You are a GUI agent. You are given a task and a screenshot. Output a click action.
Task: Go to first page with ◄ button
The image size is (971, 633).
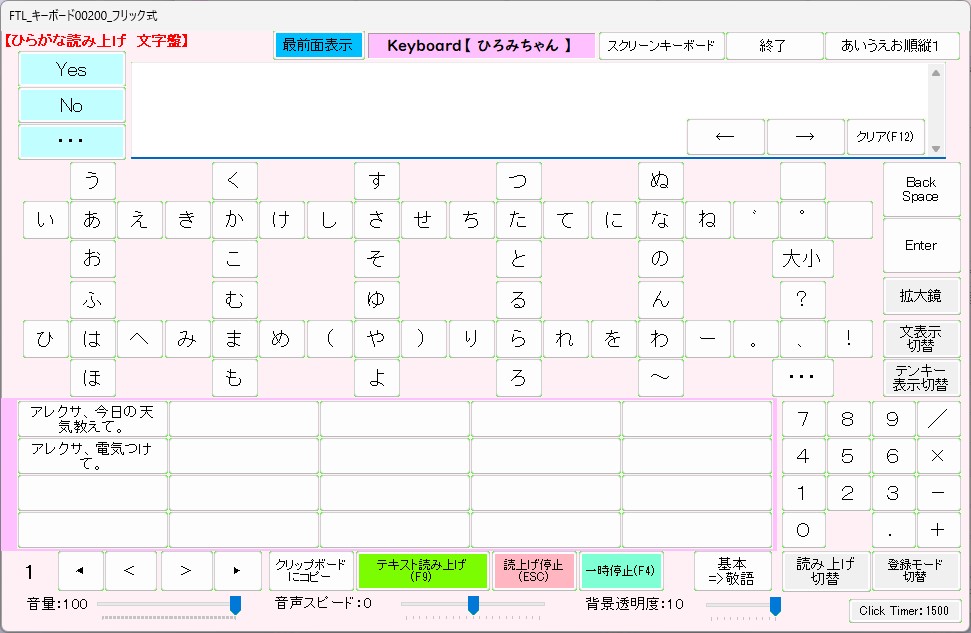(x=80, y=571)
